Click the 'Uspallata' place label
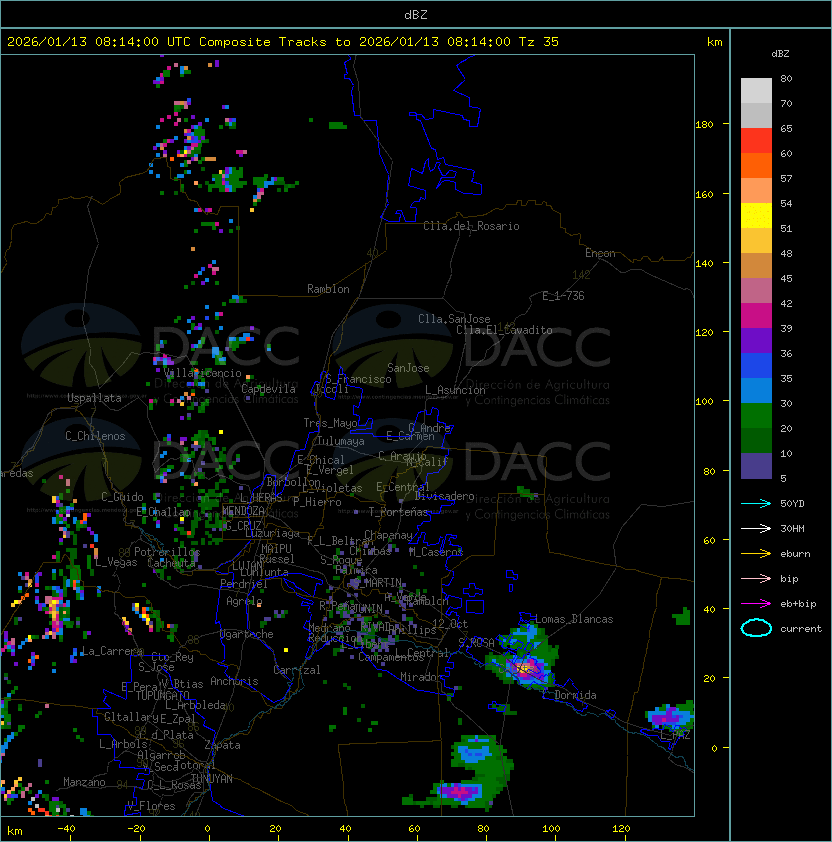The height and width of the screenshot is (842, 832). (95, 398)
